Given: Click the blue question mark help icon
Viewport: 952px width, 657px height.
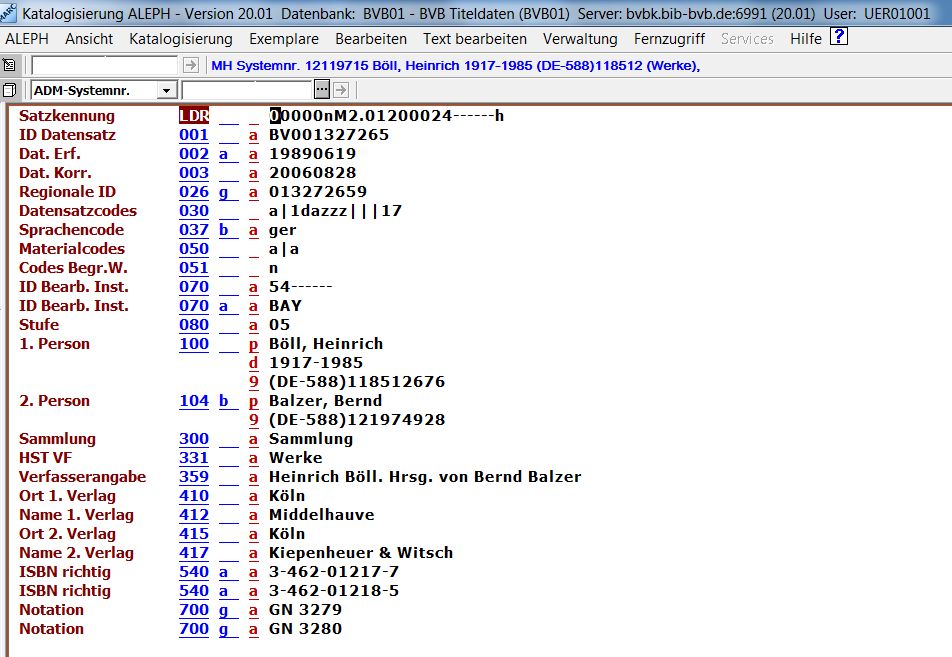Looking at the screenshot, I should tap(839, 38).
